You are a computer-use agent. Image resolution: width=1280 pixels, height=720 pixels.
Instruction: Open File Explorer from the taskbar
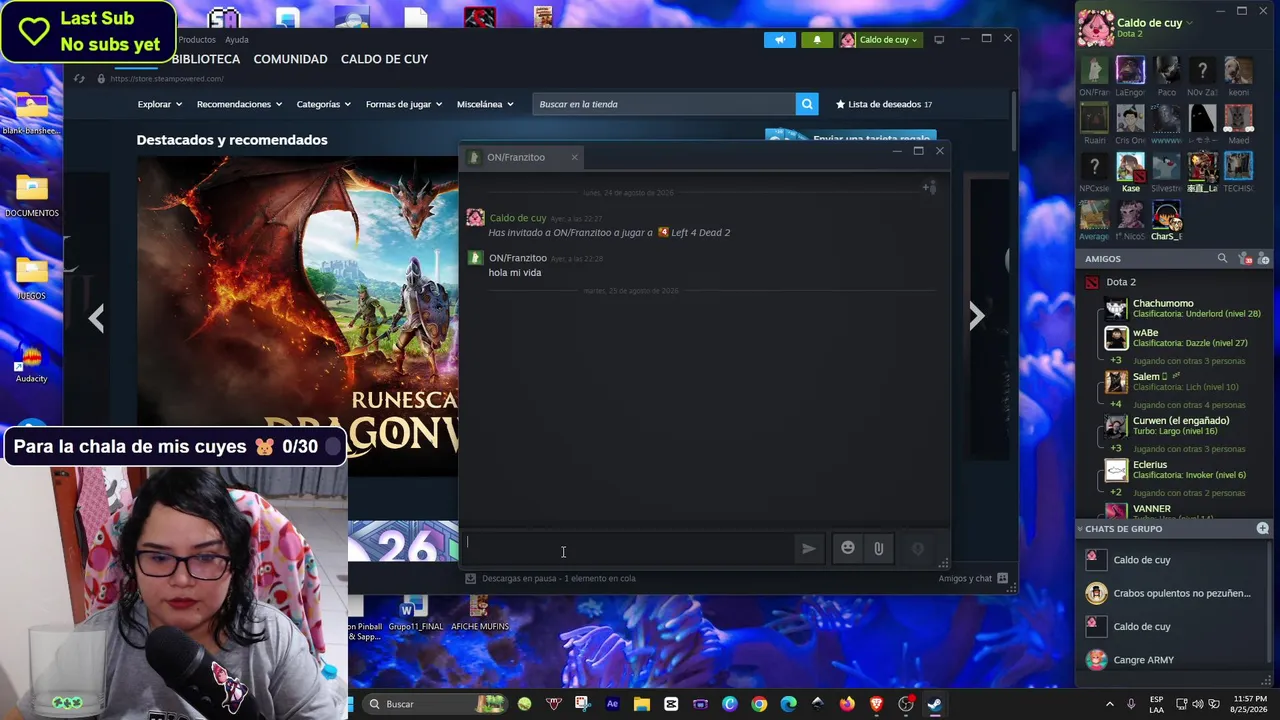point(642,704)
